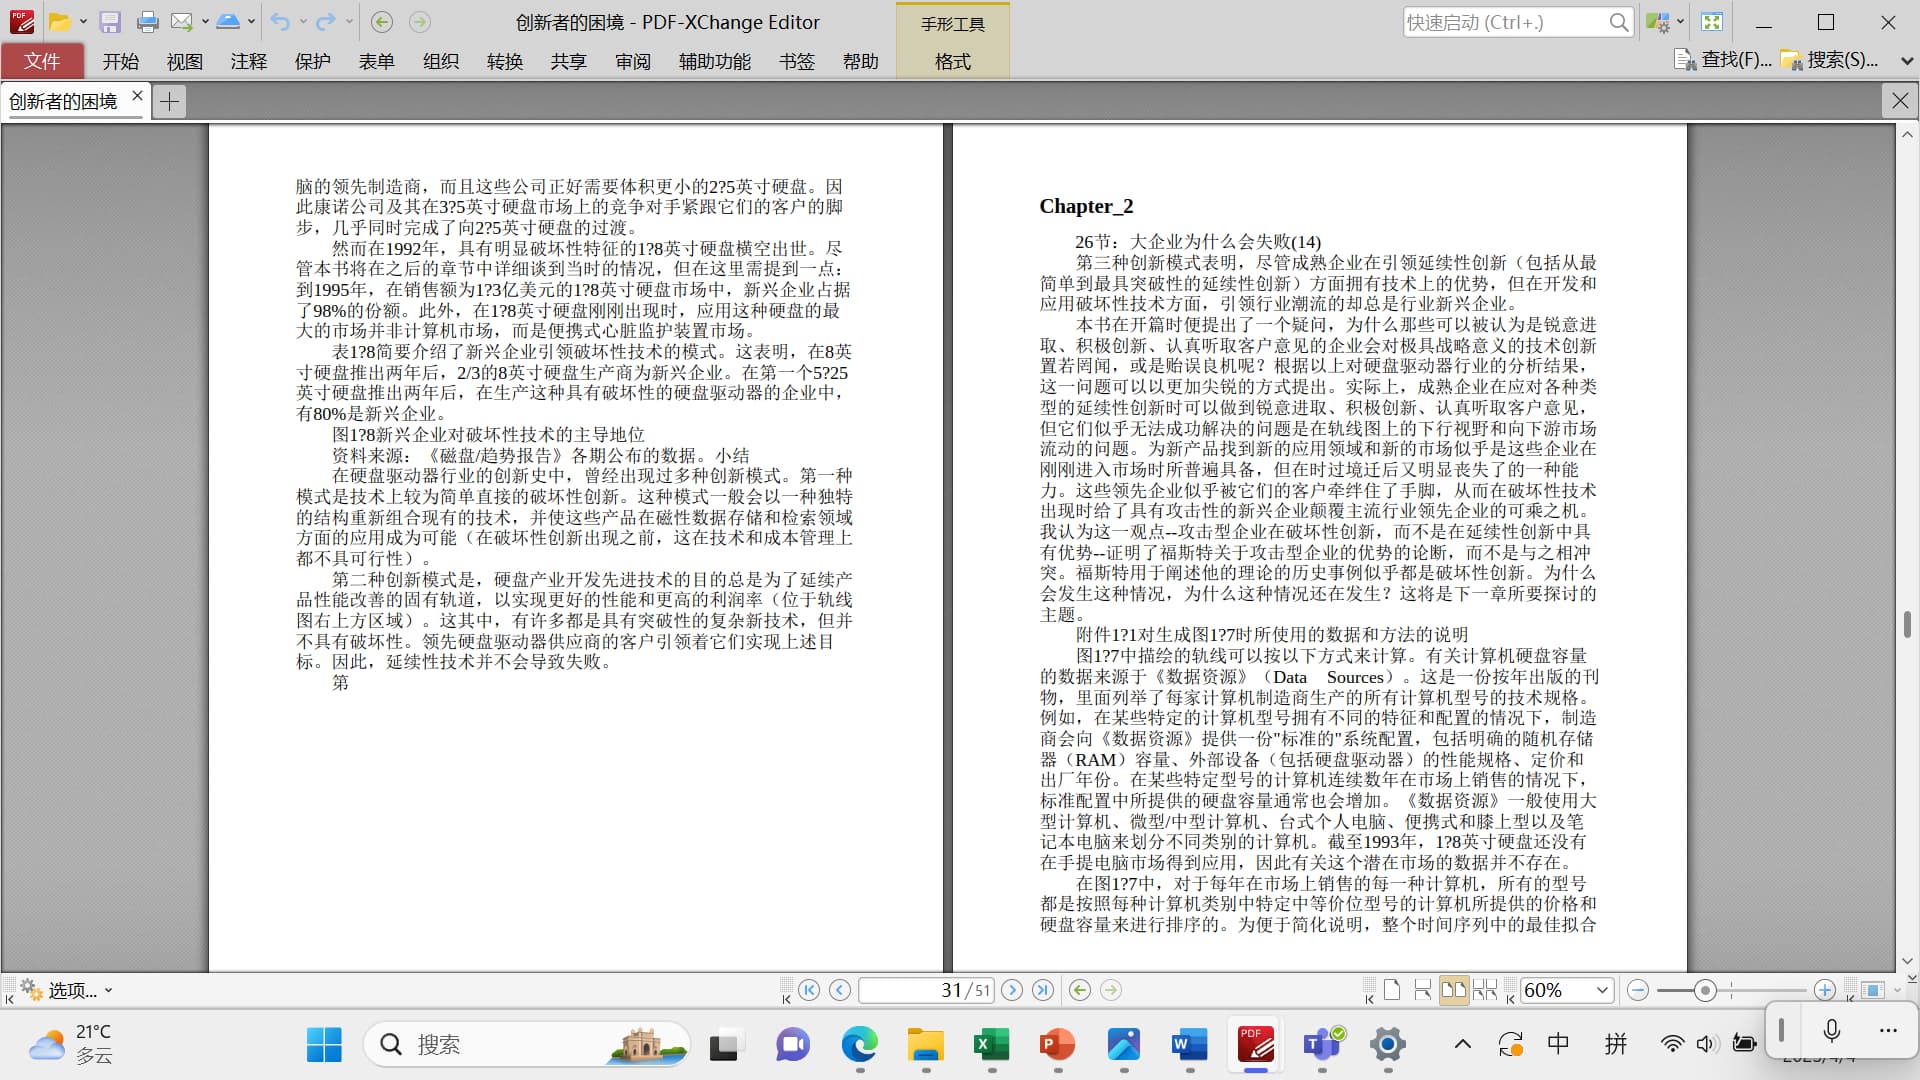Viewport: 1920px width, 1080px height.
Task: Enable continuous page layout
Action: tap(1422, 990)
